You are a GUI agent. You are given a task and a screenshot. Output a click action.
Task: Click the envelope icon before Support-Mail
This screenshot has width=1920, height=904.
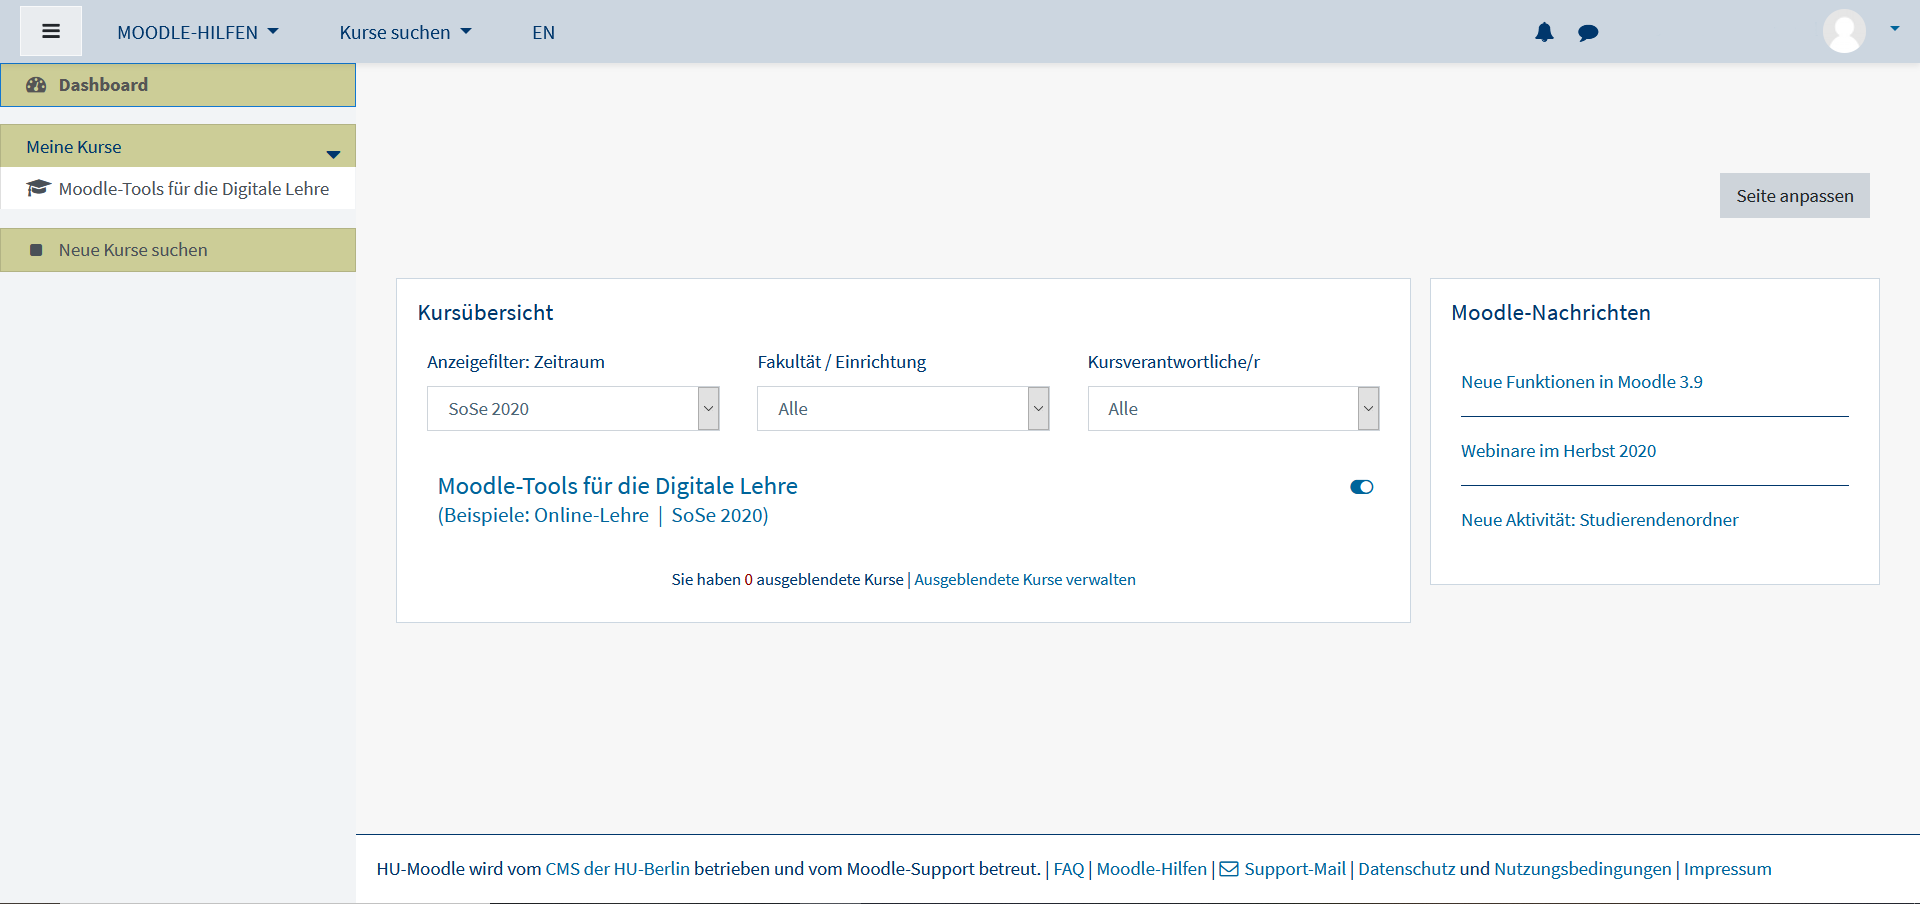point(1229,869)
